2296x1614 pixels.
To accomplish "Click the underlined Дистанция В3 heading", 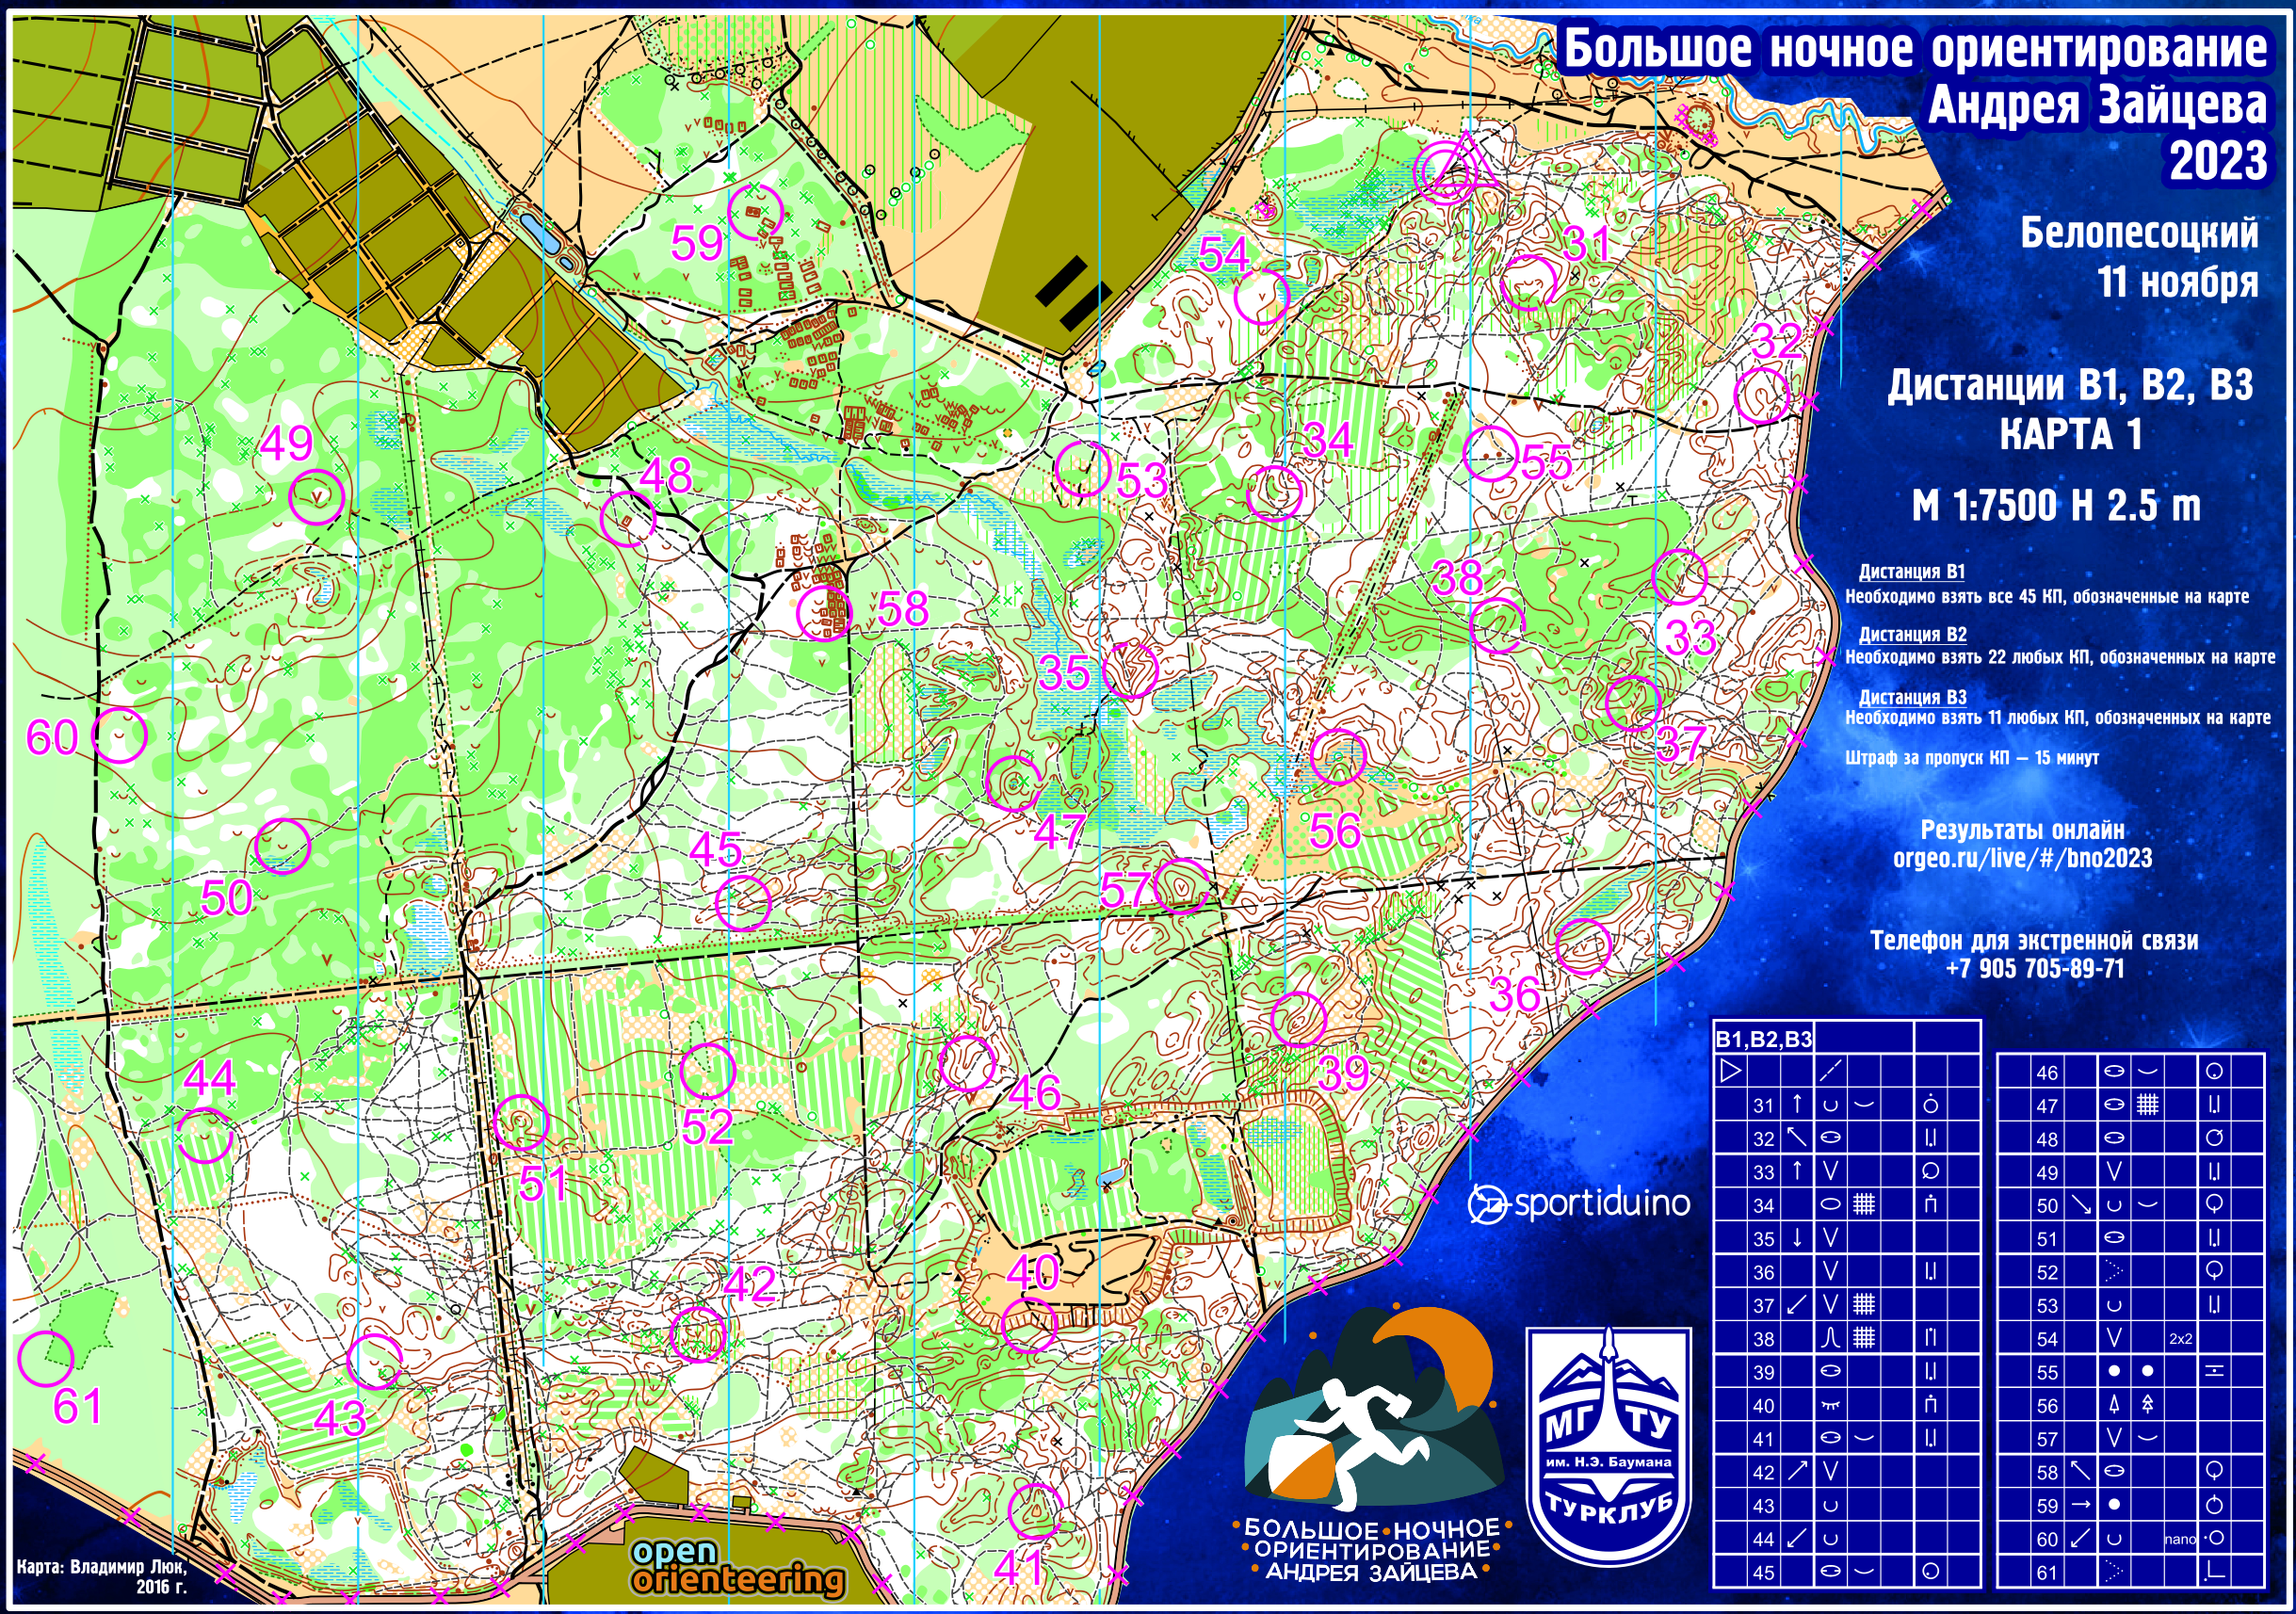I will tap(1912, 696).
